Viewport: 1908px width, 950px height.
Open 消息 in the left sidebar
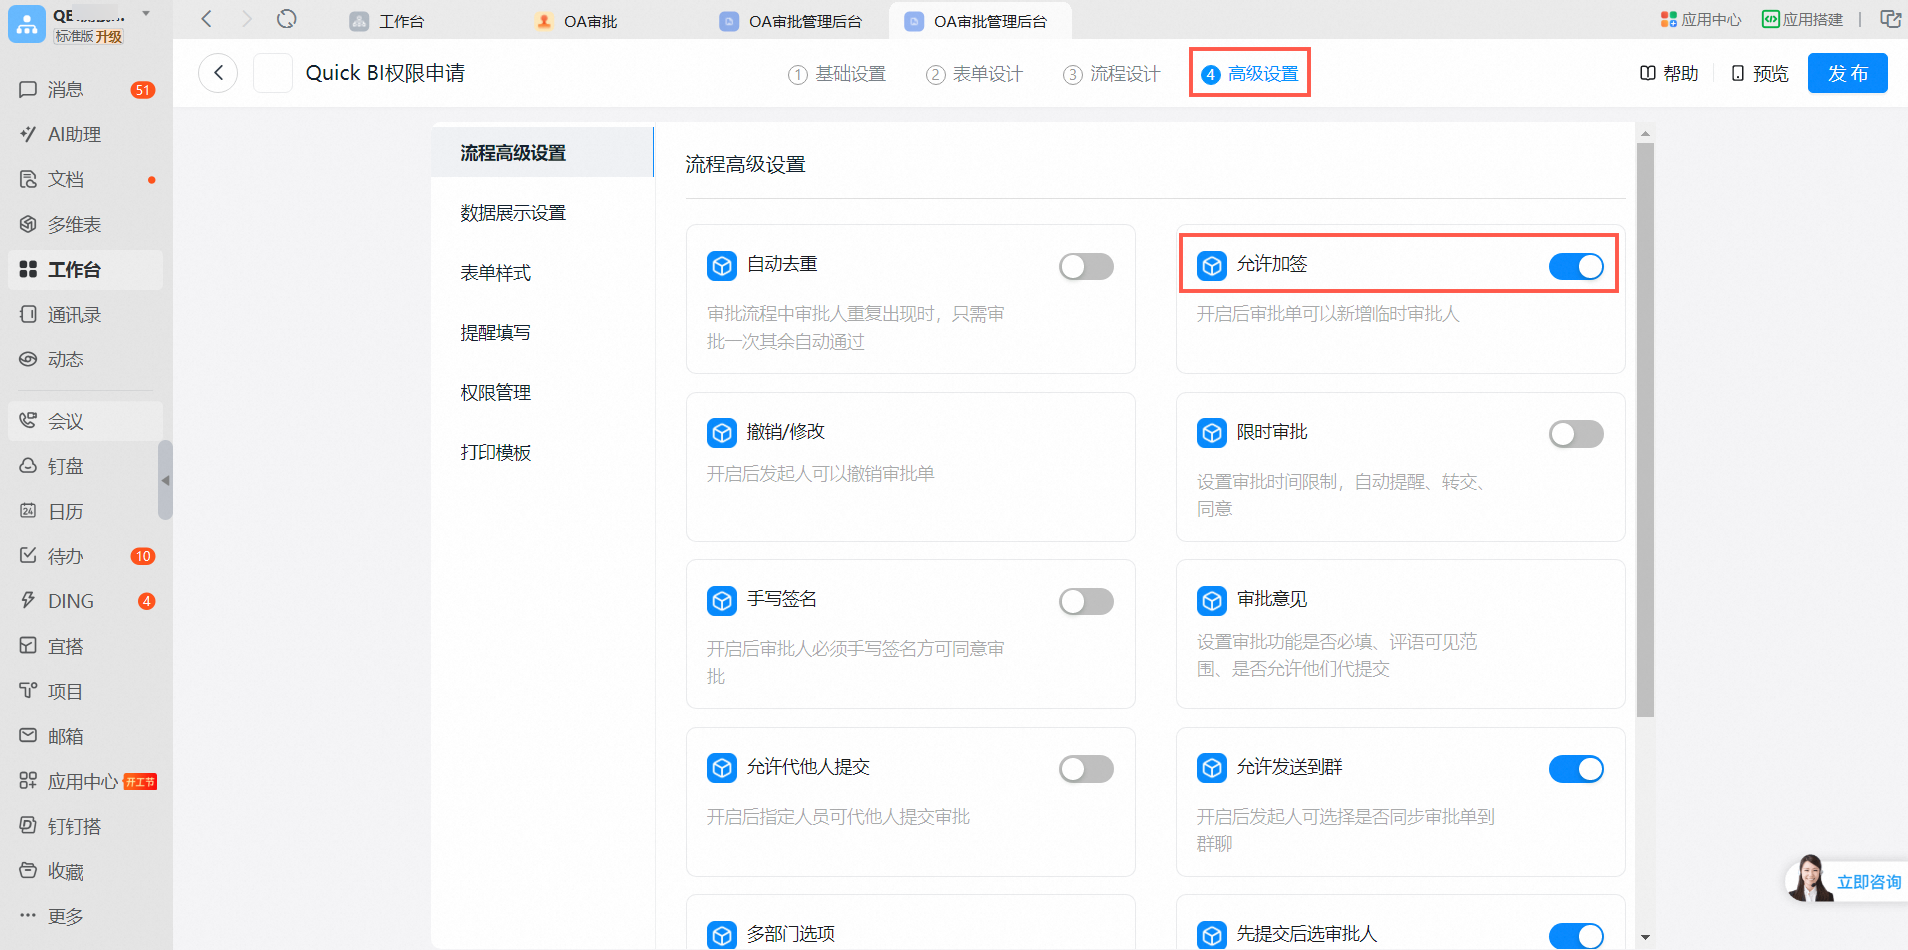(x=85, y=90)
